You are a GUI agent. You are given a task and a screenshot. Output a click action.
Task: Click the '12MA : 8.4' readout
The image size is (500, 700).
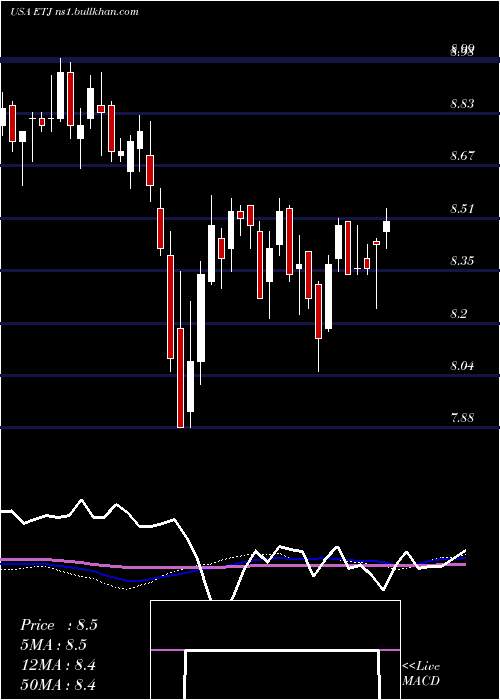(58, 665)
